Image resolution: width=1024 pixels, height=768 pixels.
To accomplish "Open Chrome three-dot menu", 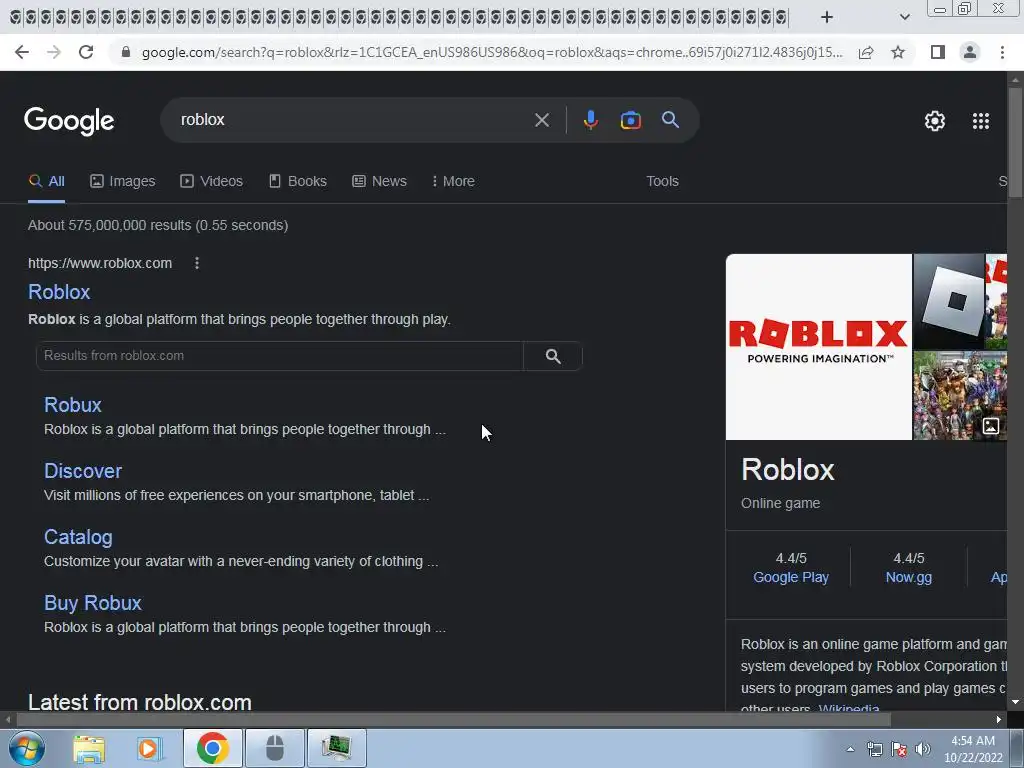I will click(x=1002, y=52).
